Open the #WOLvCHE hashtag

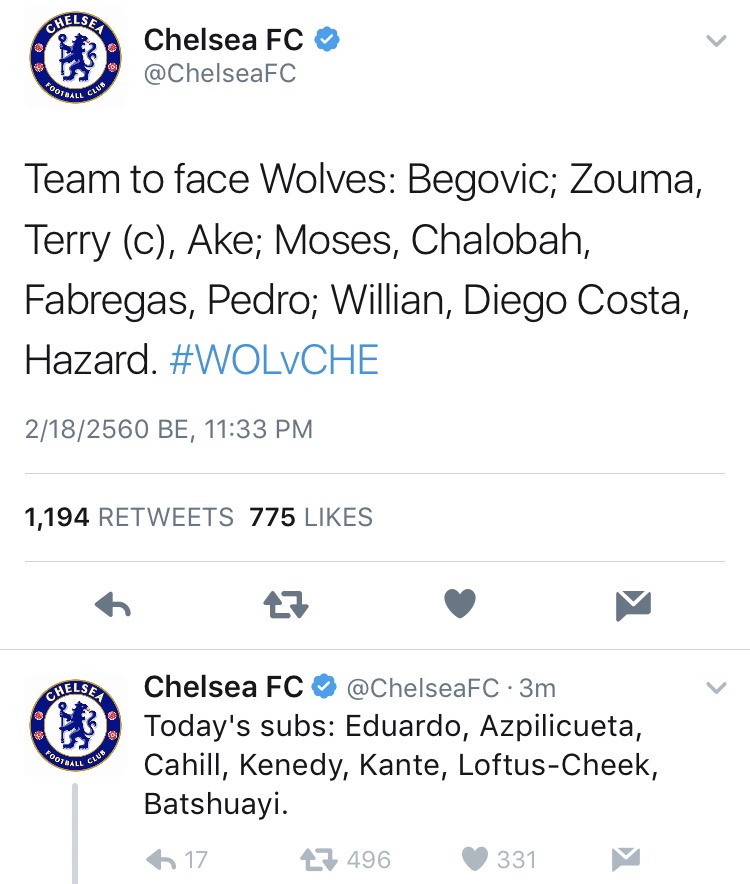coord(274,360)
